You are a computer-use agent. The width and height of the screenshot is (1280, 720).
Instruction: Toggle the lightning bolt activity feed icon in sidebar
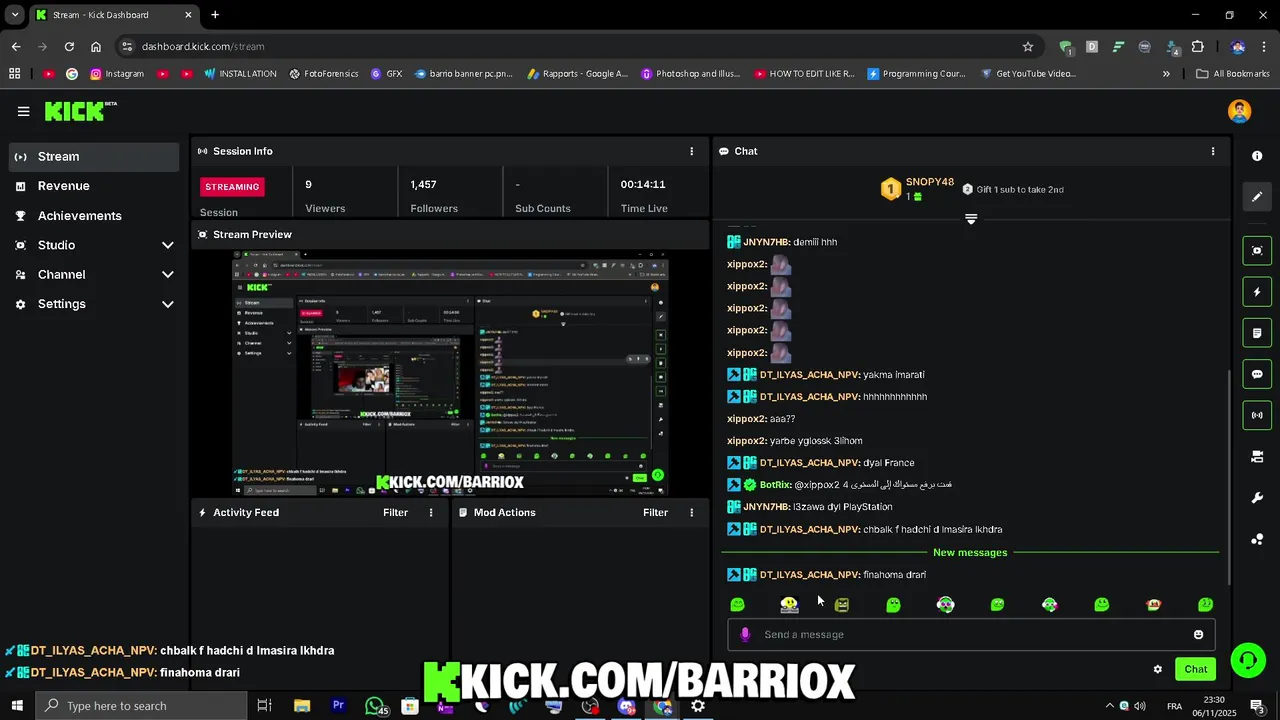pyautogui.click(x=1257, y=292)
